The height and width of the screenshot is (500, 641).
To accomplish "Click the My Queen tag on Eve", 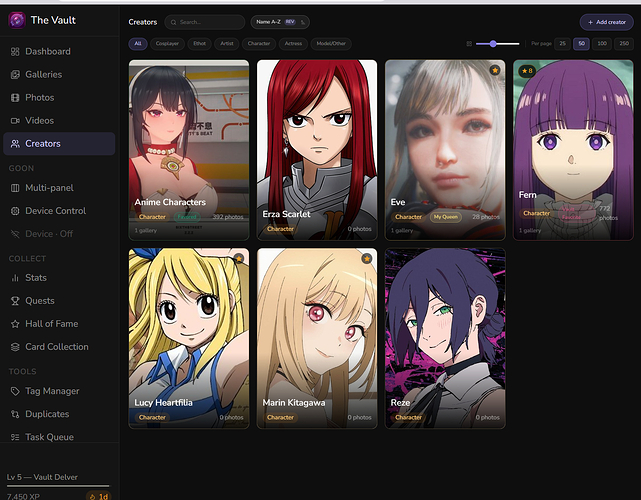I will pos(446,217).
